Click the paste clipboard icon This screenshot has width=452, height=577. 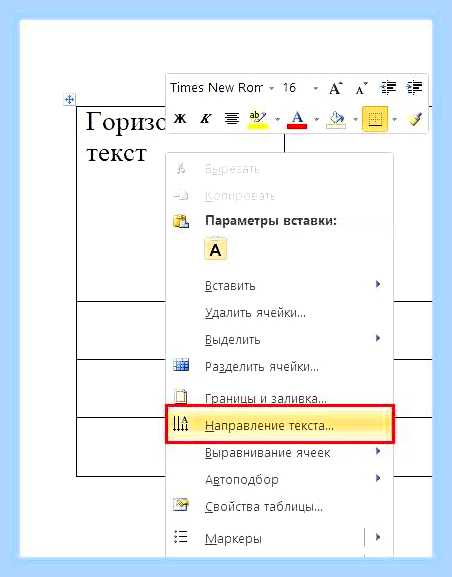coord(181,222)
